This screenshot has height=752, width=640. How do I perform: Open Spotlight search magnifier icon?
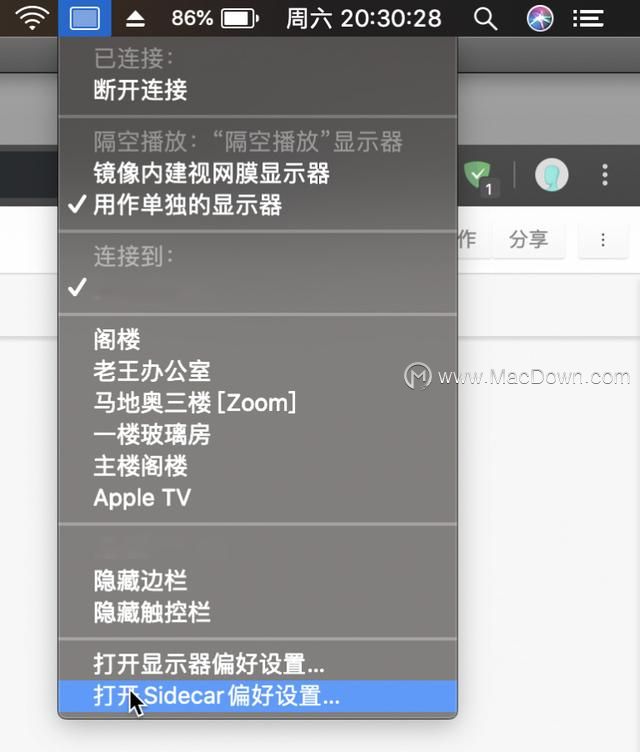point(485,19)
